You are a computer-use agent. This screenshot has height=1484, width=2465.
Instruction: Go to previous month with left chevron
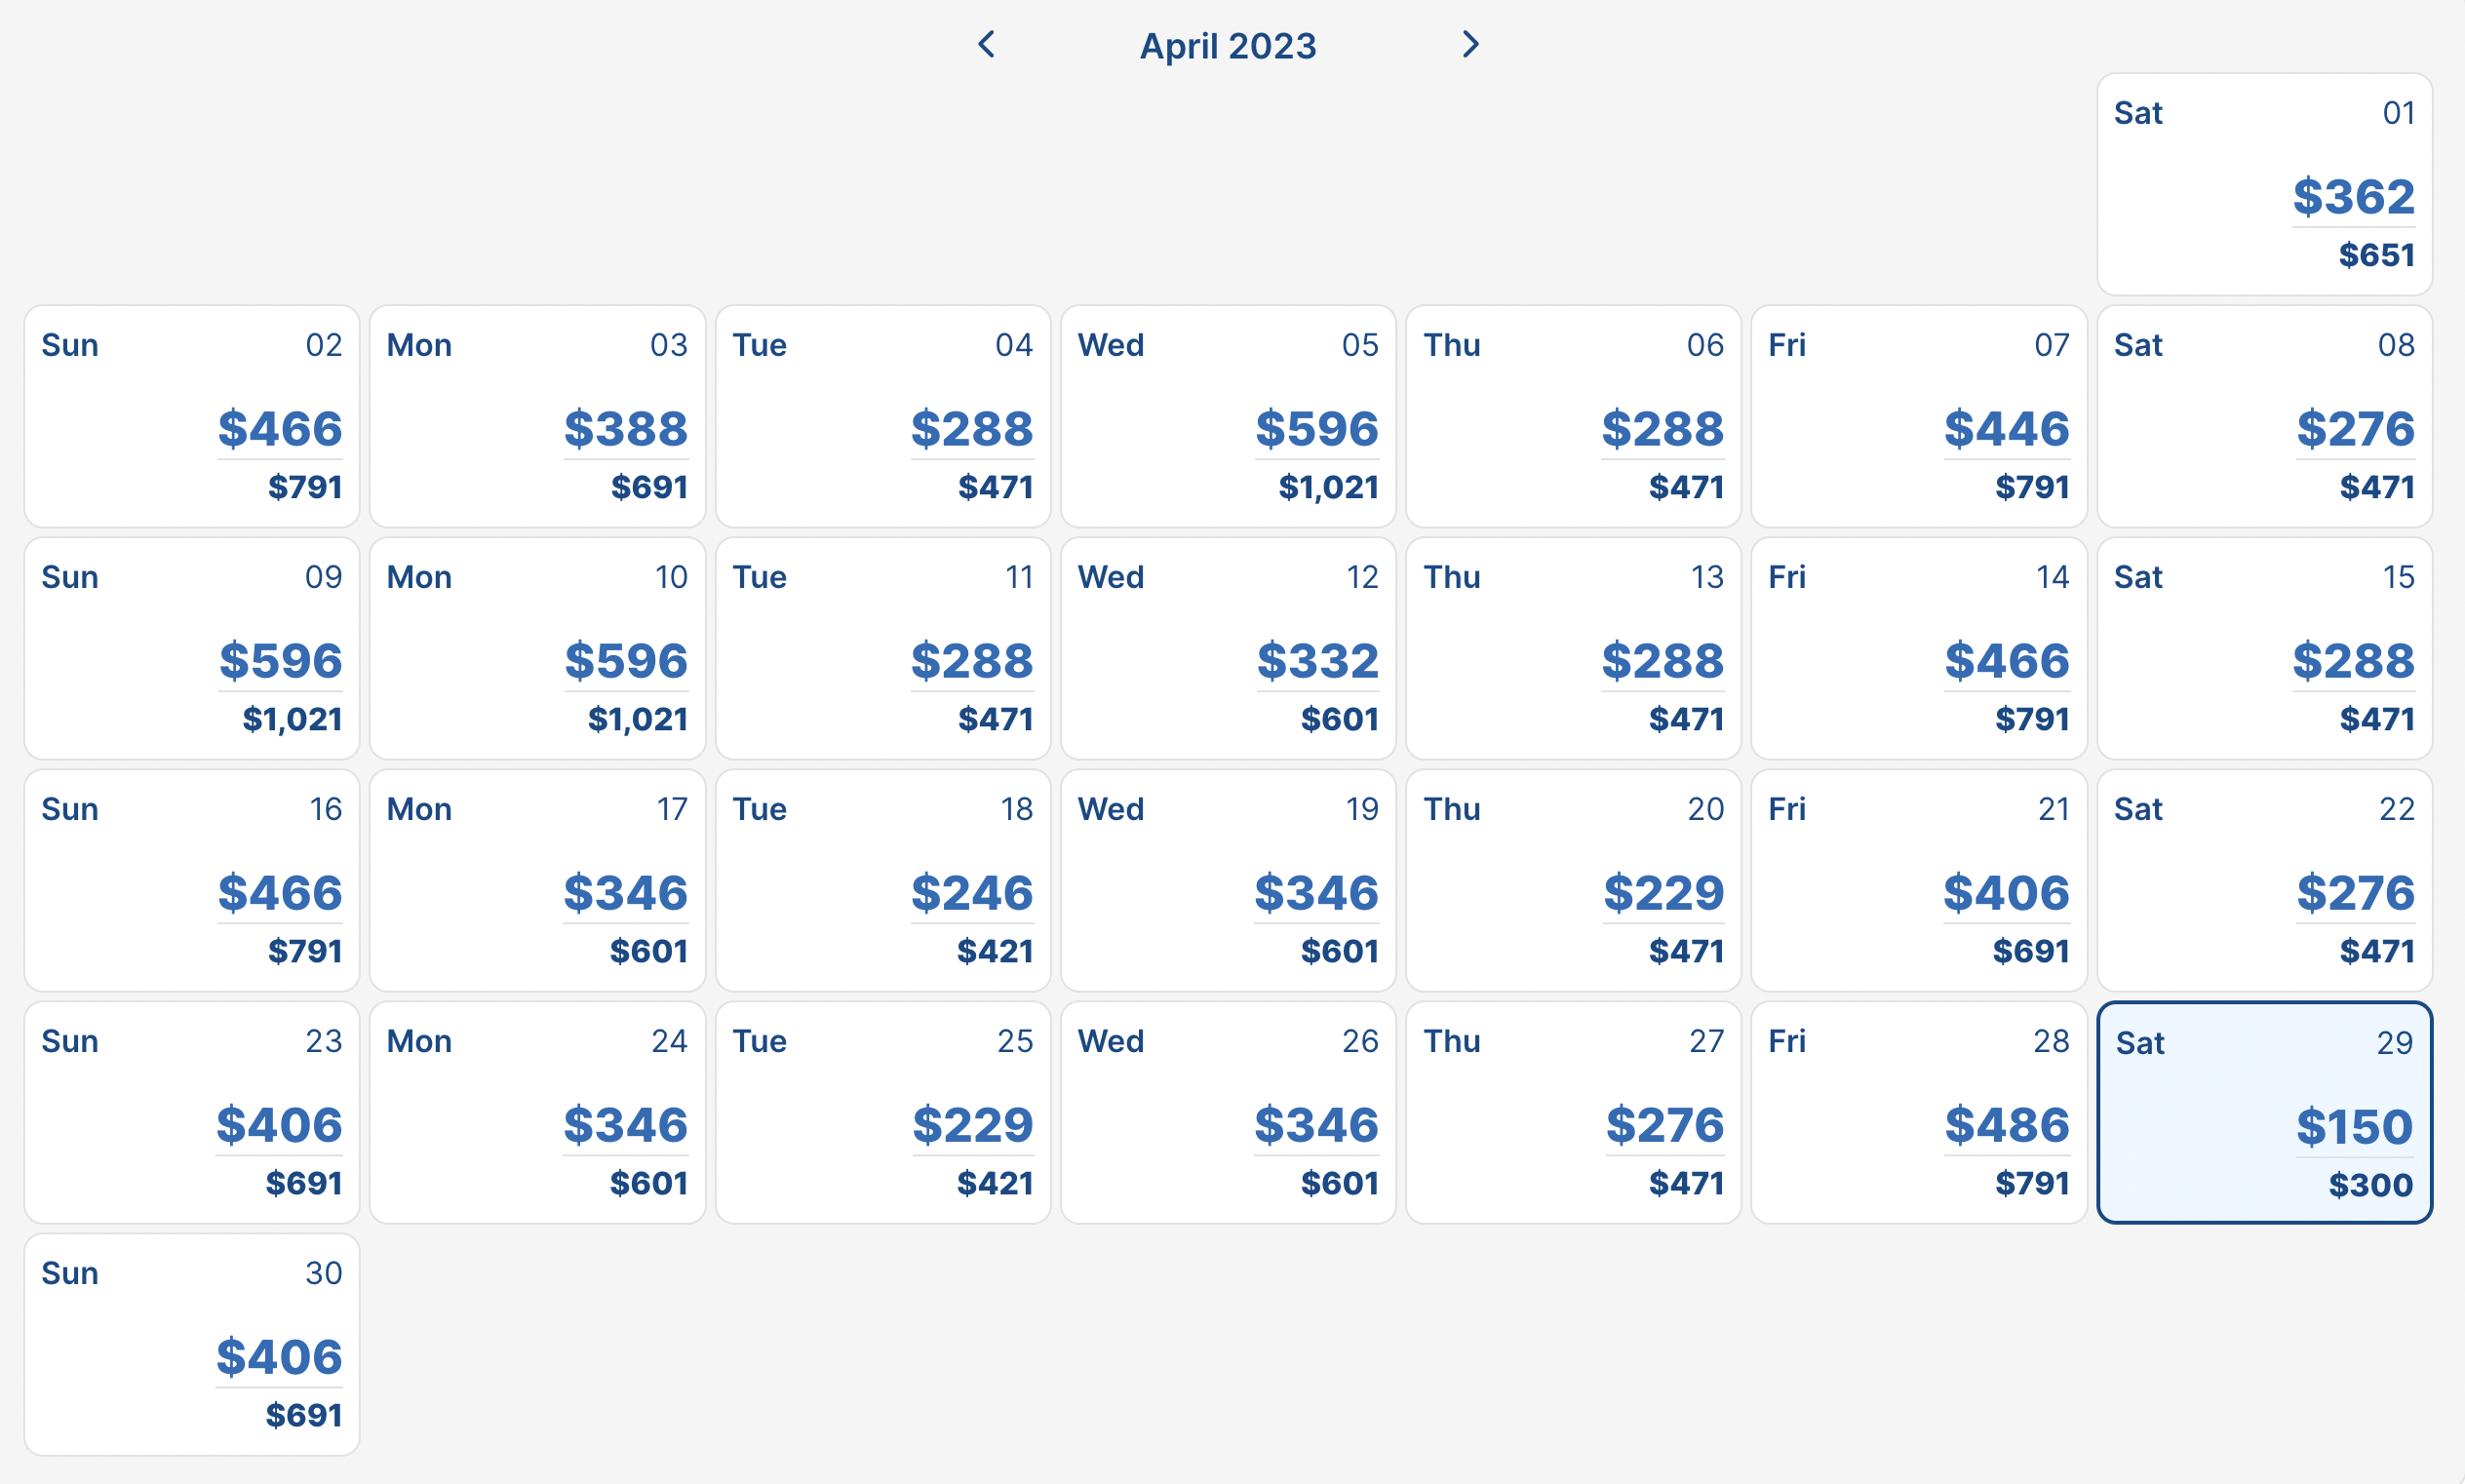986,44
